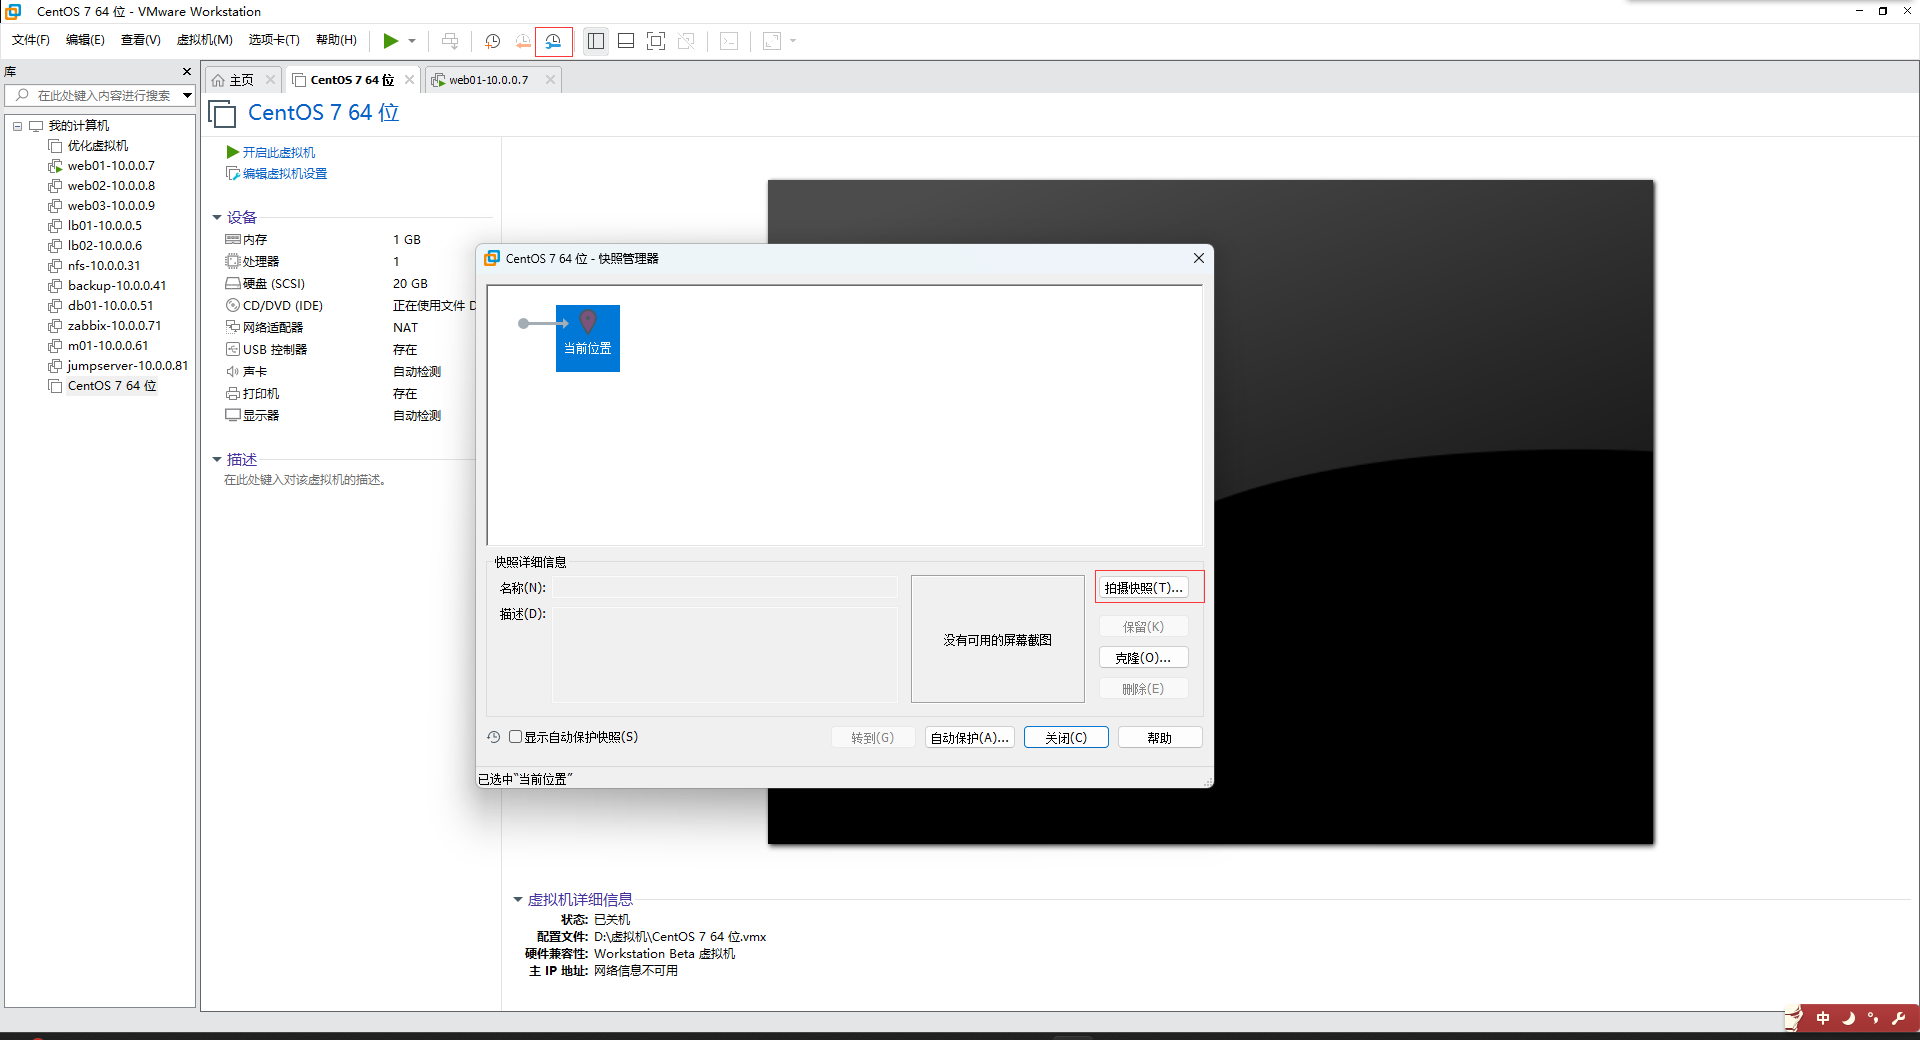Select backup-10.0.0.41 in the library tree
Image resolution: width=1920 pixels, height=1040 pixels.
(117, 286)
